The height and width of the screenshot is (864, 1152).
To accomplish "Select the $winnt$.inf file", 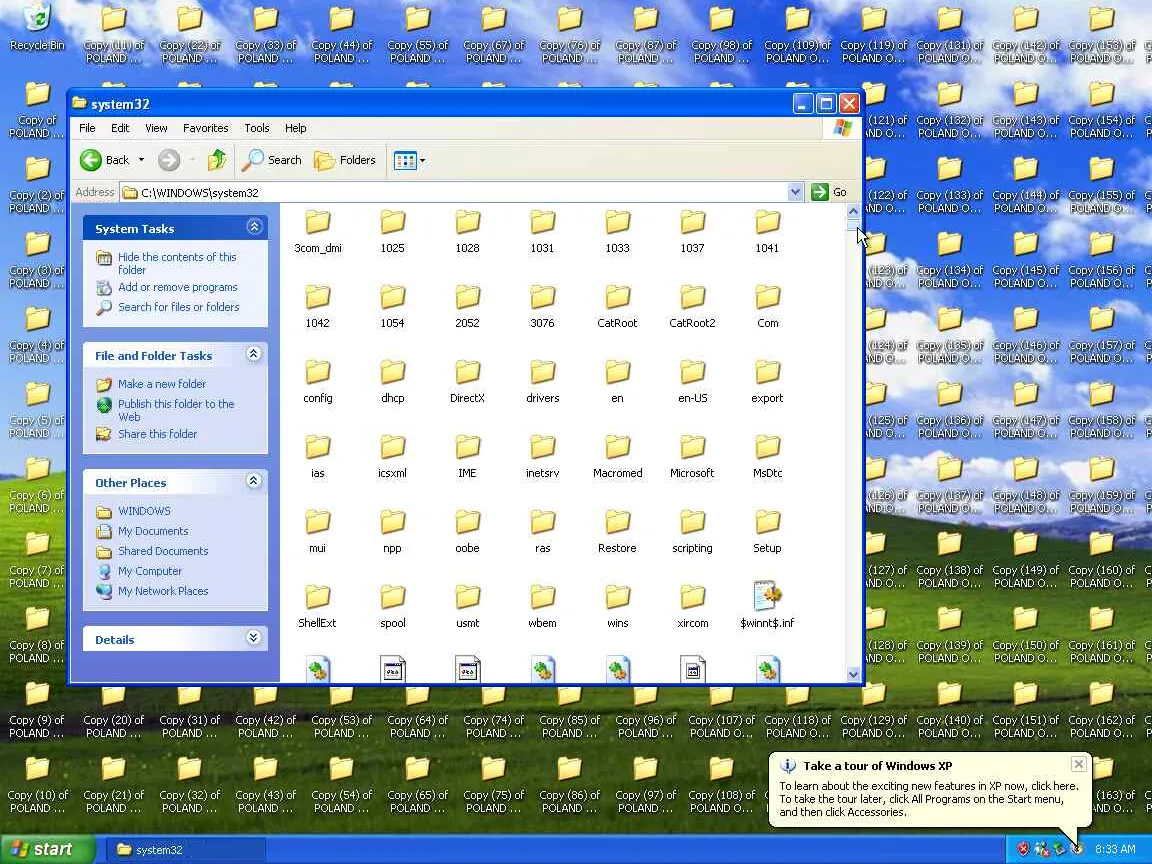I will 767,605.
